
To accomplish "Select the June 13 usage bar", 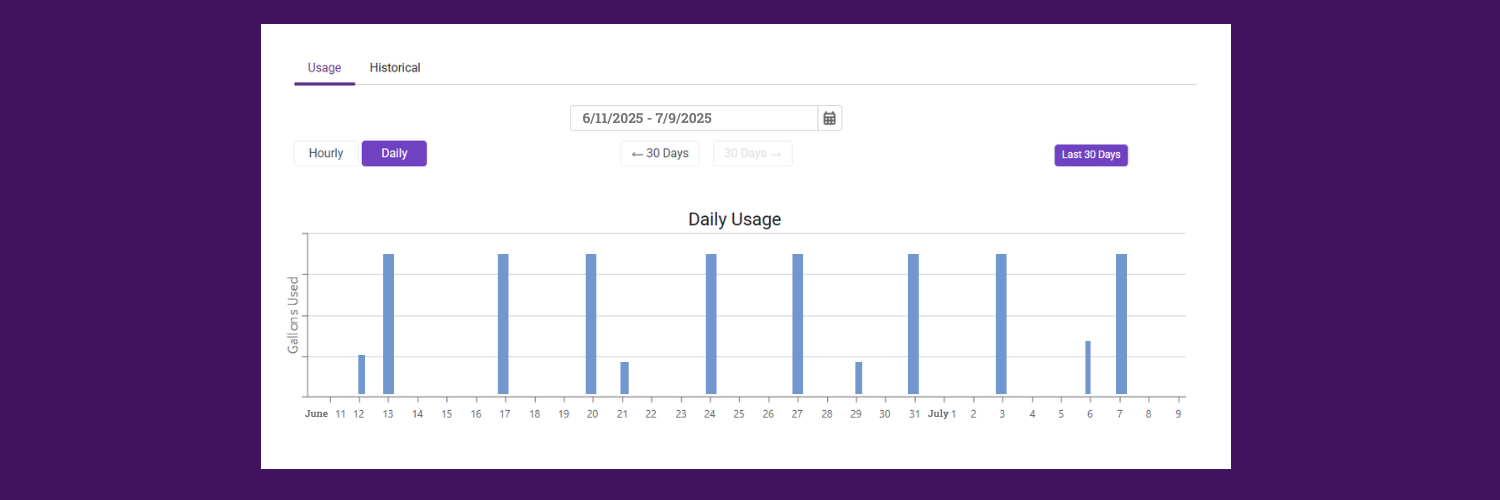I will 389,324.
